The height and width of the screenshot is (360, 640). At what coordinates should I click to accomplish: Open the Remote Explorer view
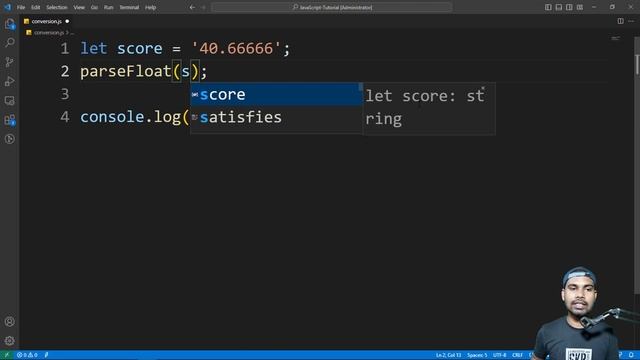click(x=10, y=100)
